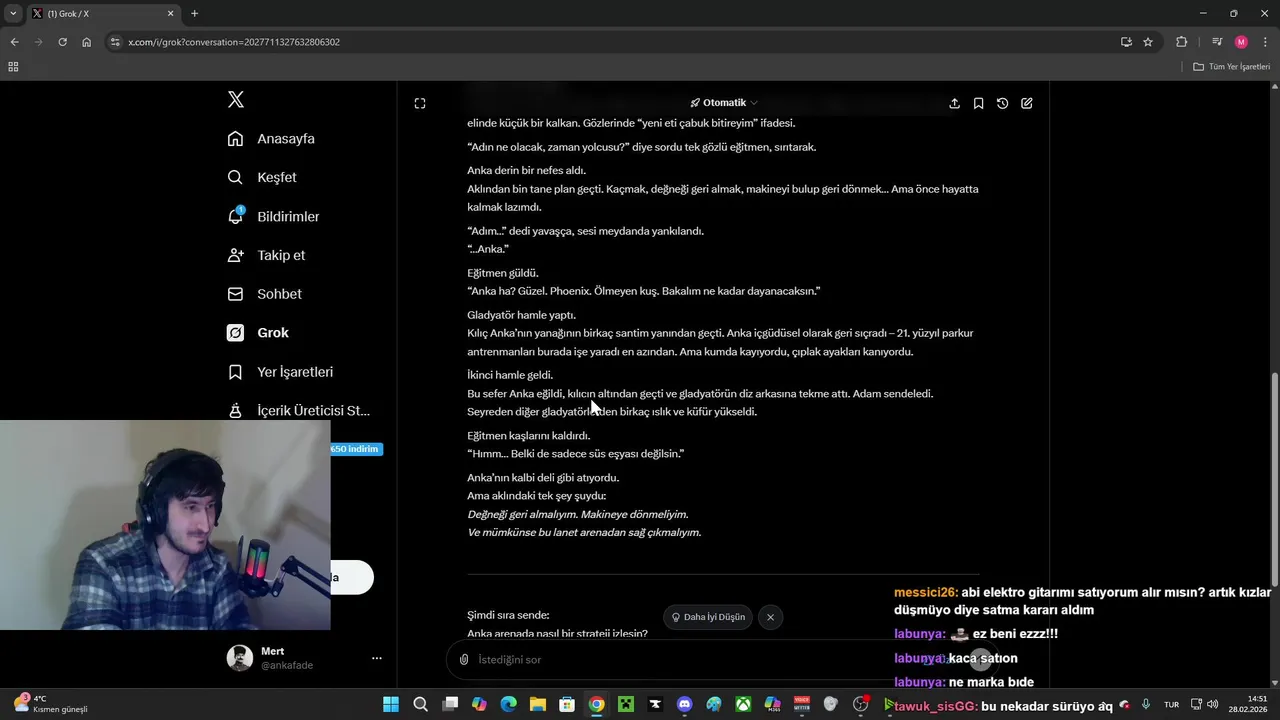The height and width of the screenshot is (720, 1280).
Task: Open the volume tray icon
Action: (1212, 705)
